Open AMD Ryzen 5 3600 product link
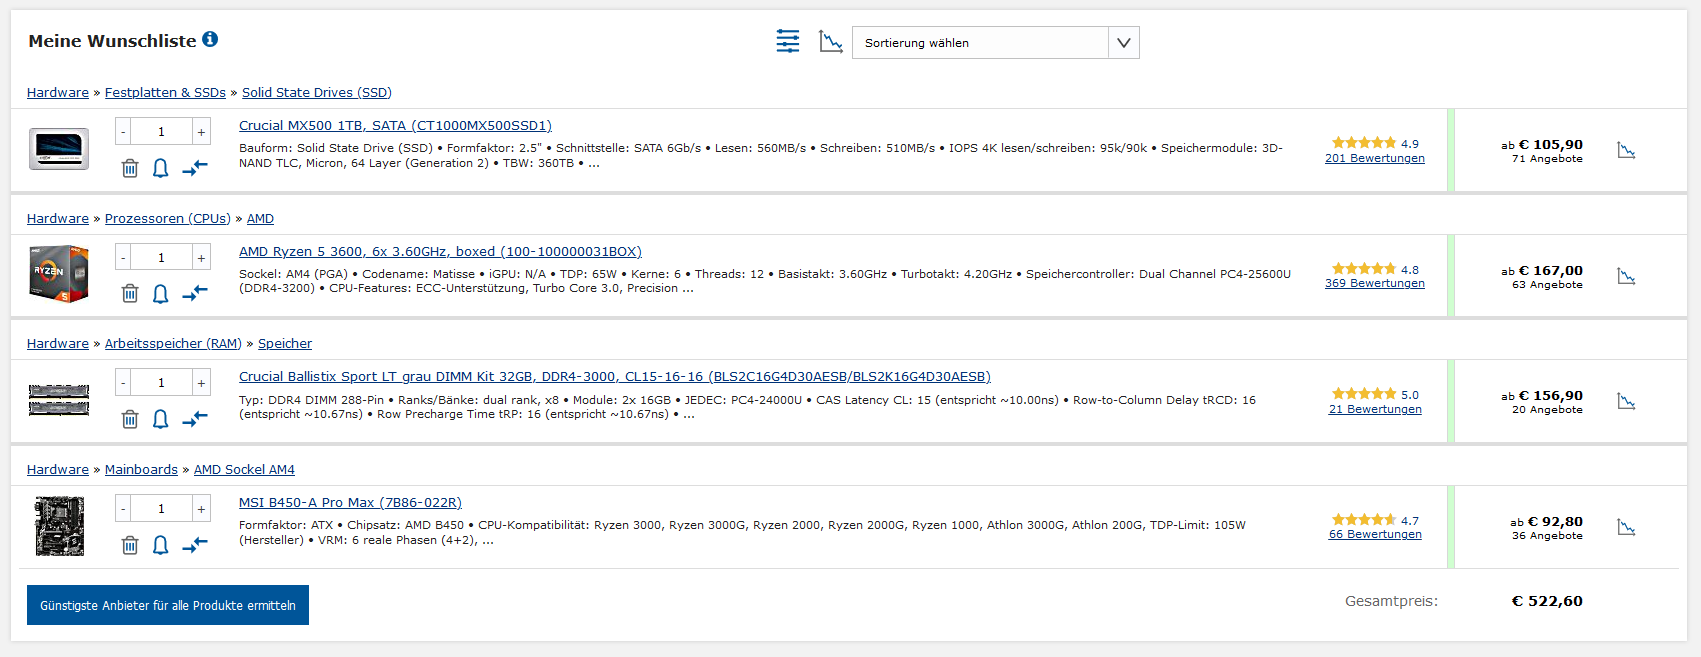 [x=440, y=252]
